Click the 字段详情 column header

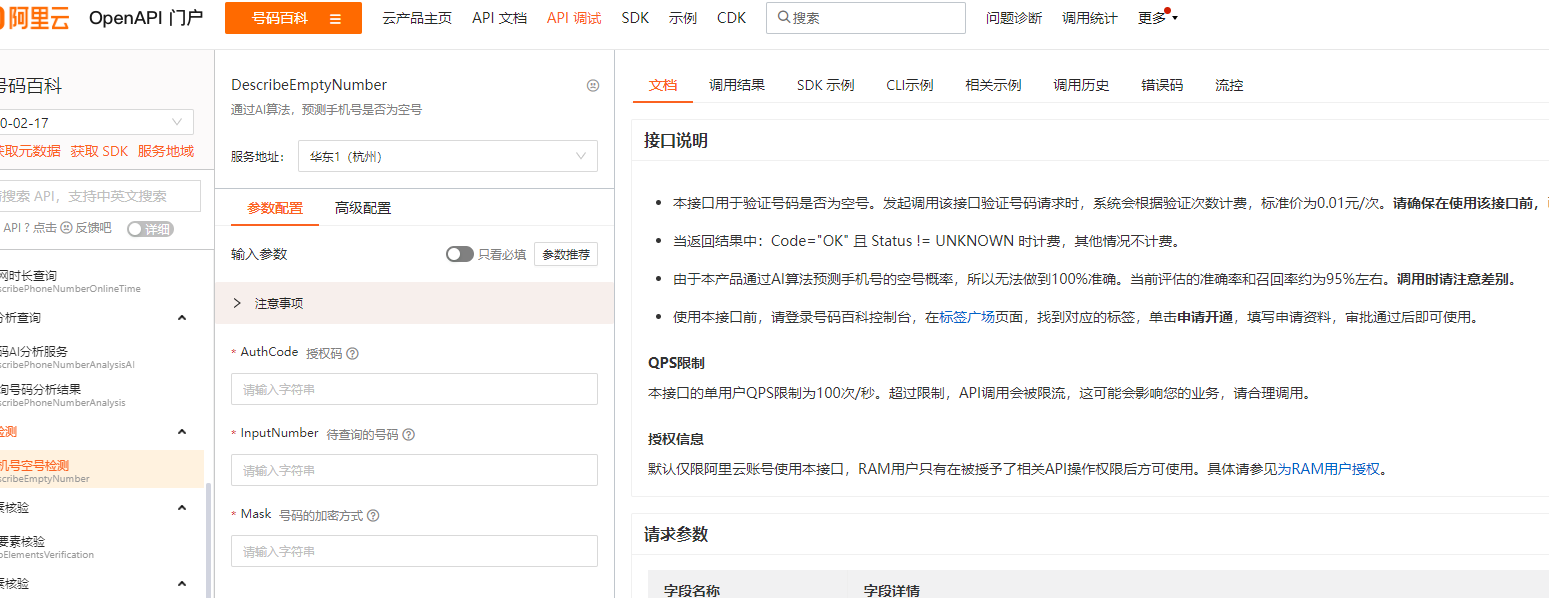pyautogui.click(x=892, y=590)
